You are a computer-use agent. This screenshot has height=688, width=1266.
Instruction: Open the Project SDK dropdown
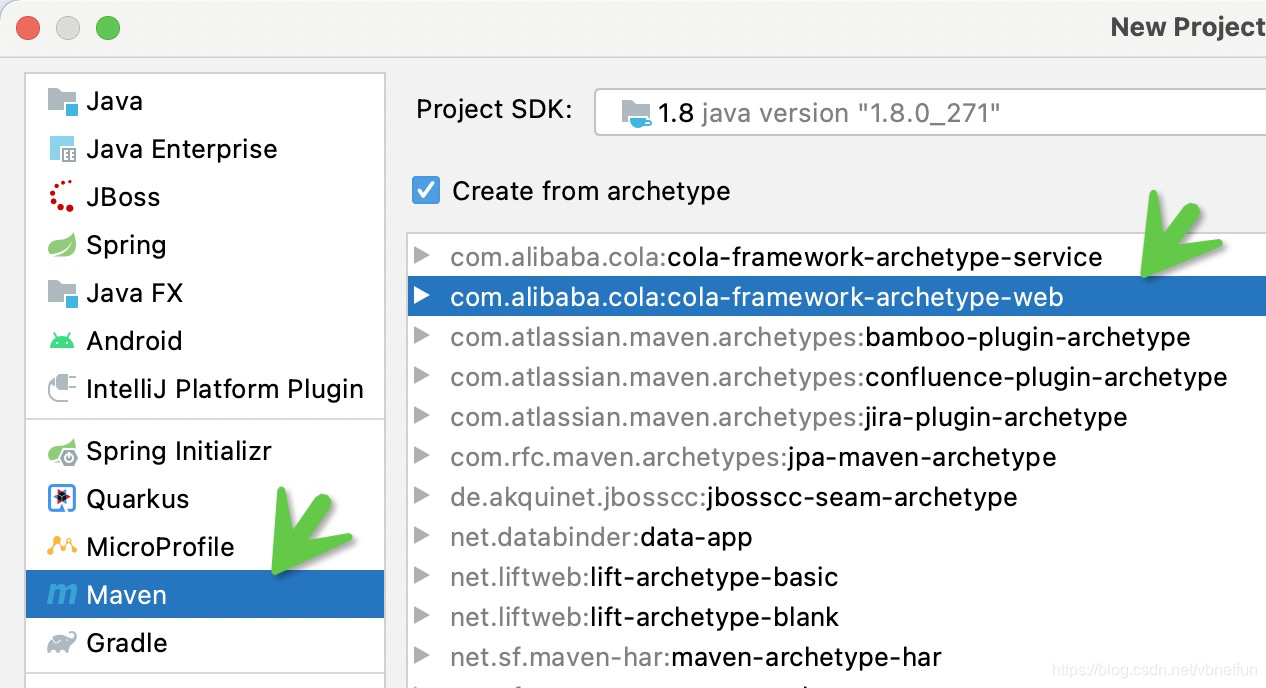coord(930,112)
